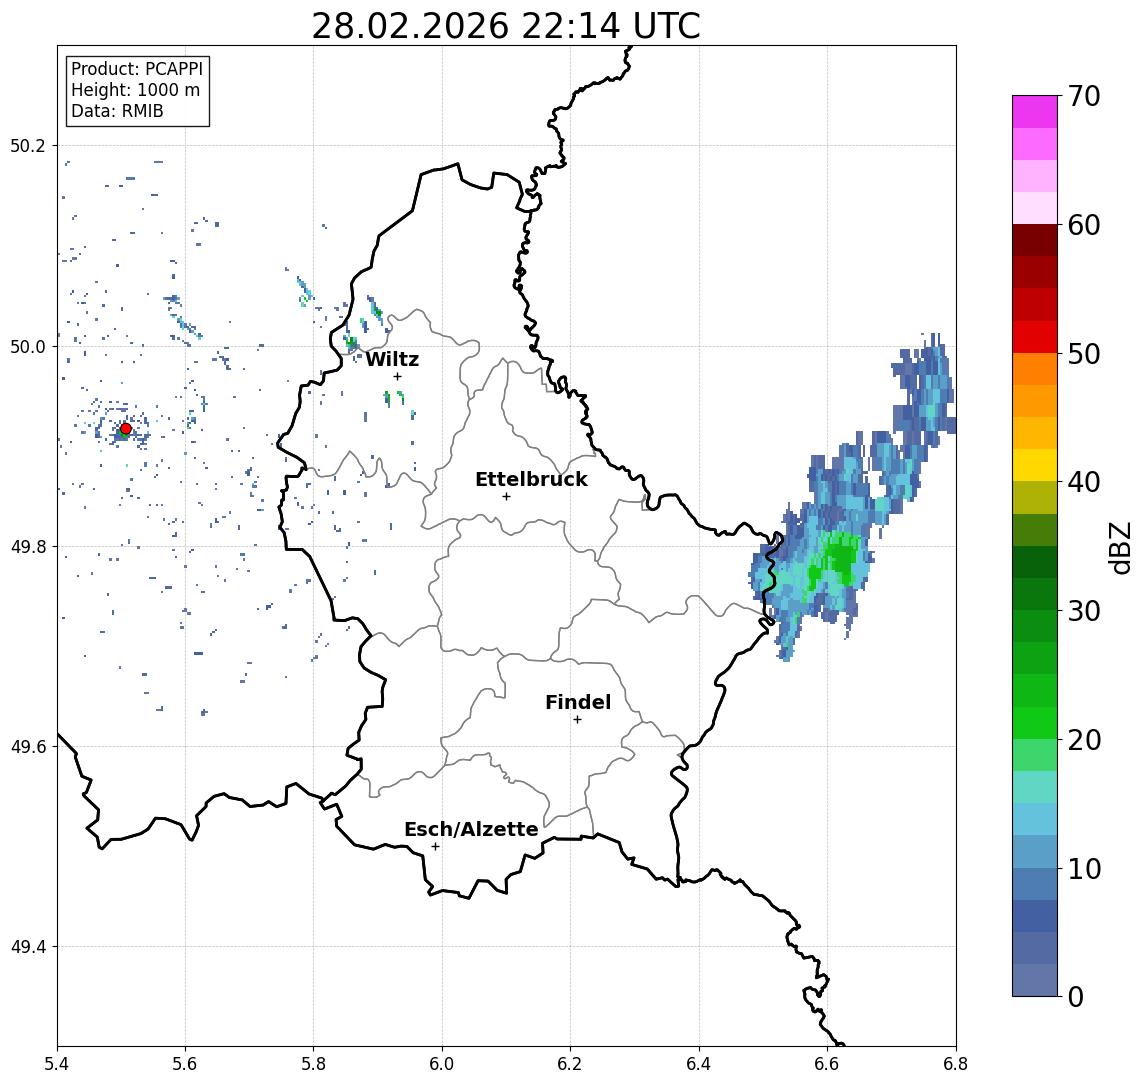Click the 40 tick on colorbar
Screen dimensions: 1145x1084
pos(1084,482)
